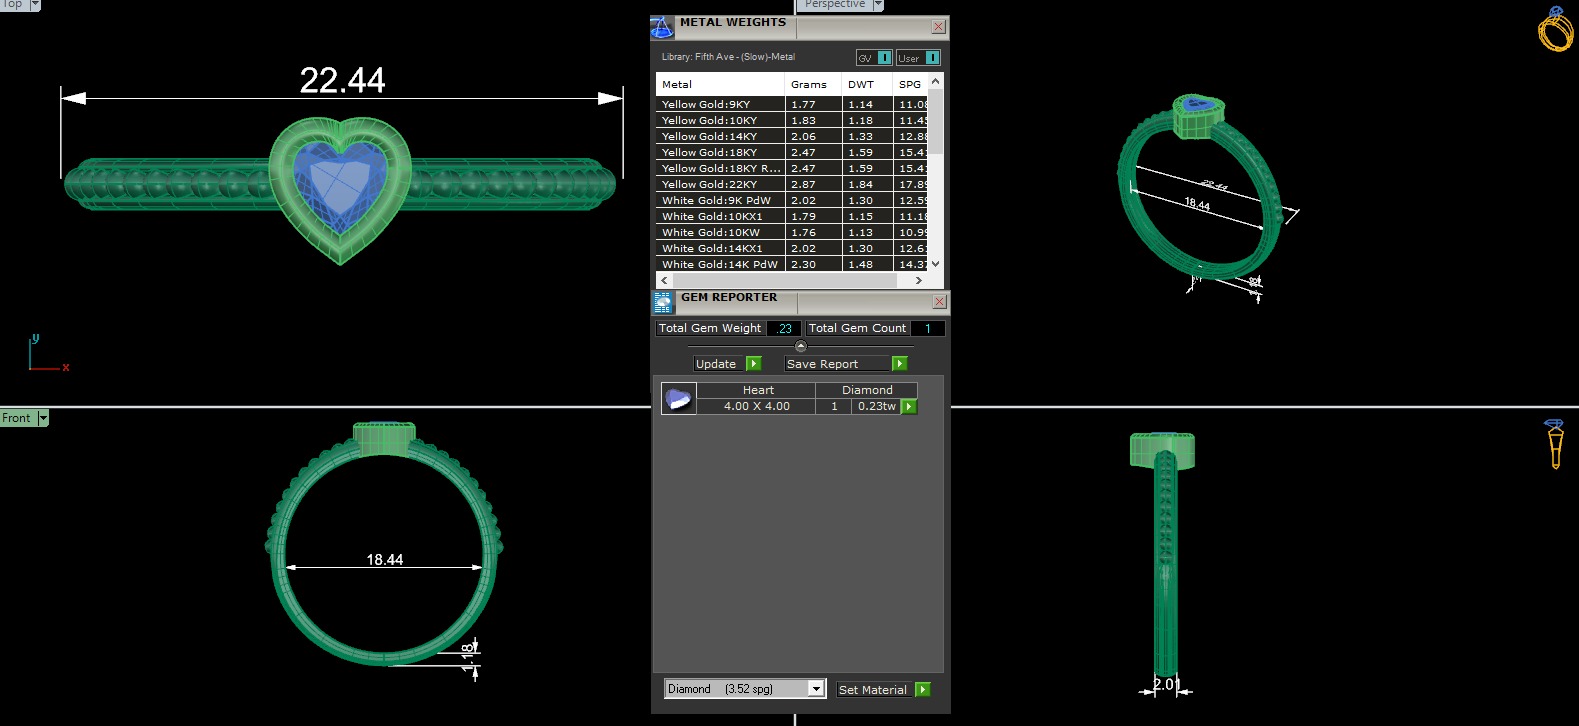Click the metal table scroll-left arrow

(665, 281)
